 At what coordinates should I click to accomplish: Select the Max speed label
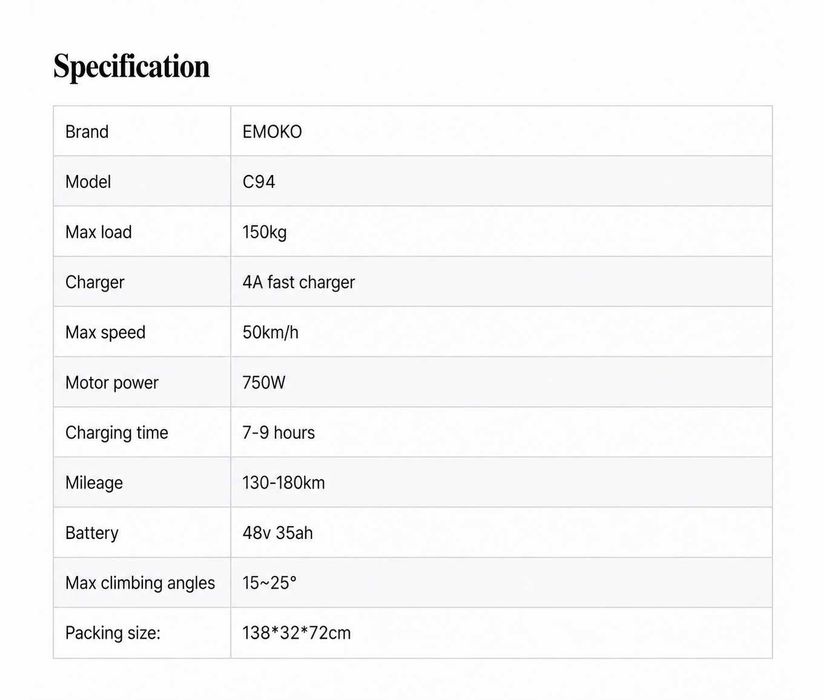coord(105,333)
